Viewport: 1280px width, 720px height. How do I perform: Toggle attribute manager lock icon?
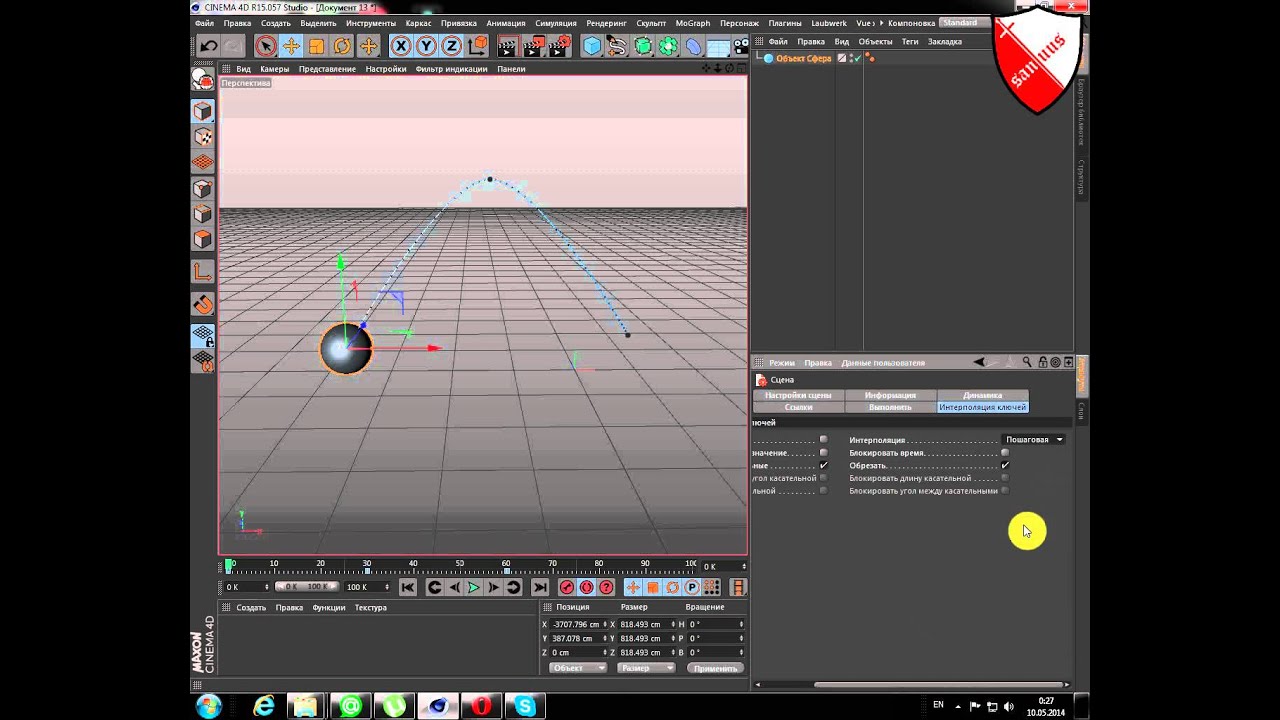pyautogui.click(x=1043, y=362)
